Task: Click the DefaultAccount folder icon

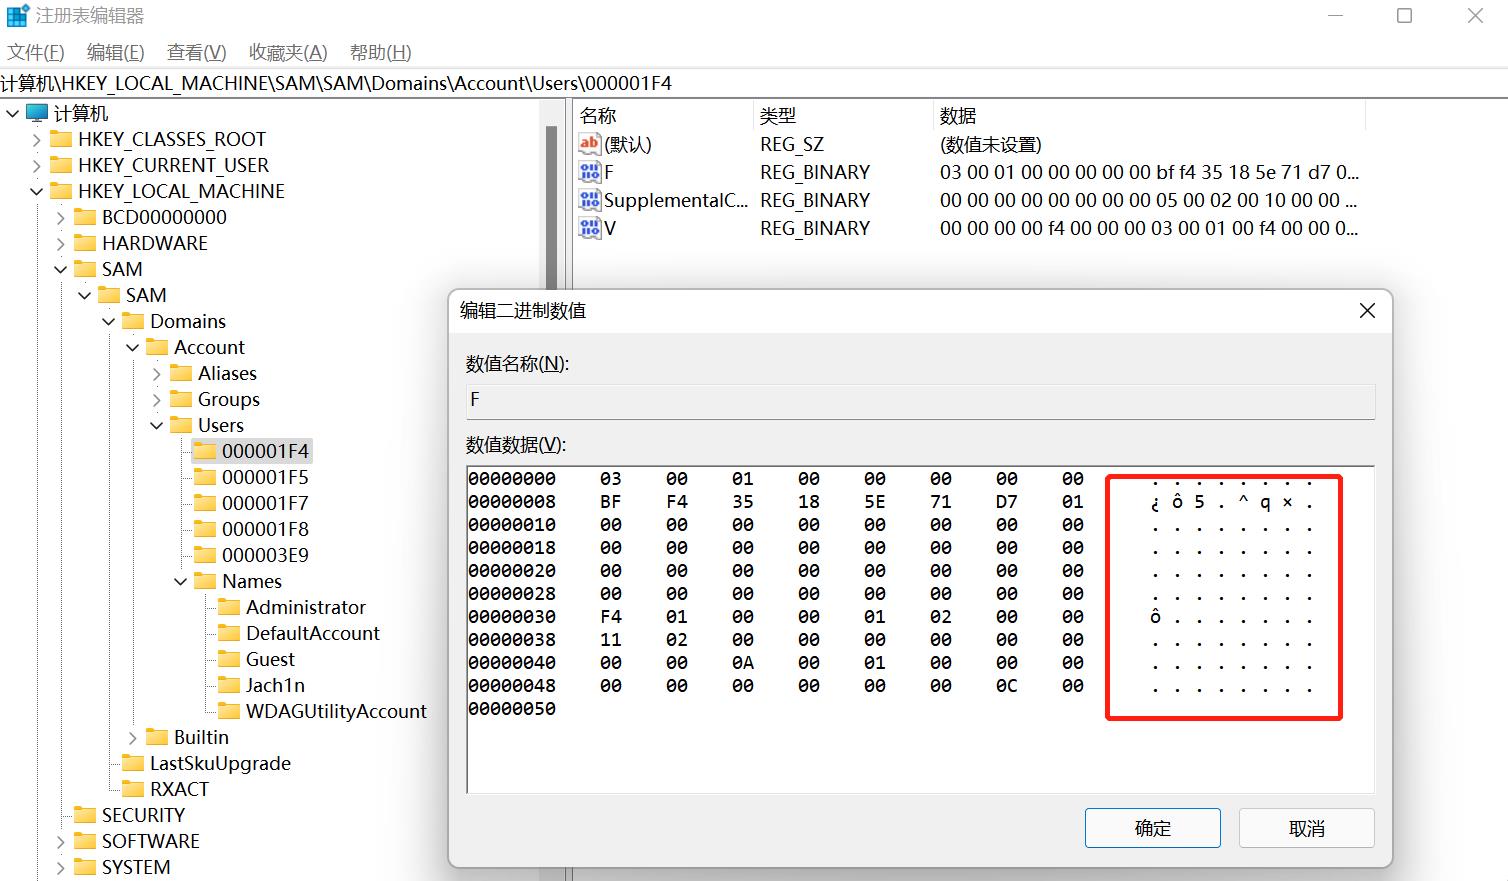Action: click(229, 633)
